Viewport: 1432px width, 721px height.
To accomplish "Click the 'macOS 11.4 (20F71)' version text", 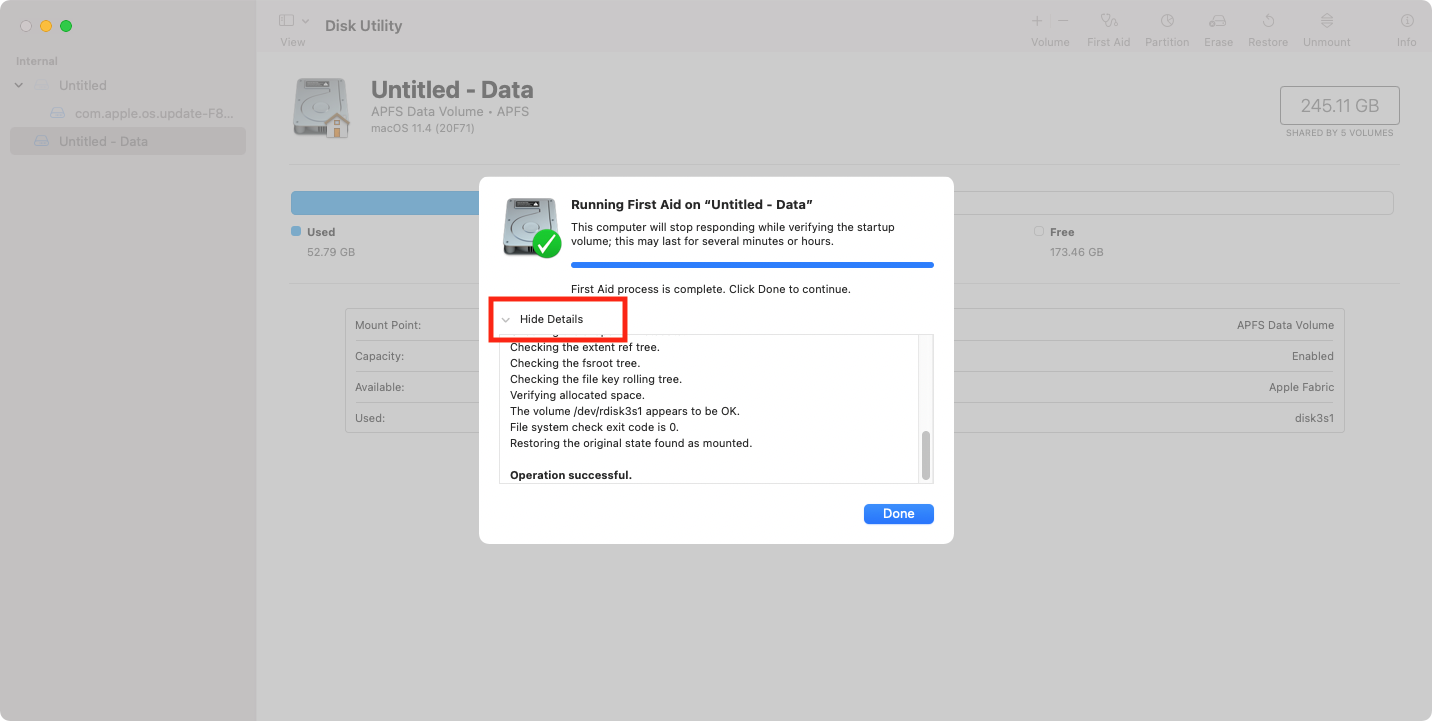I will 425,128.
